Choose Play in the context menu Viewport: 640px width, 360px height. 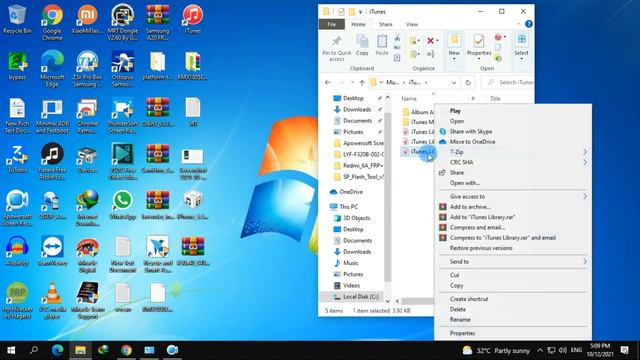click(513, 111)
